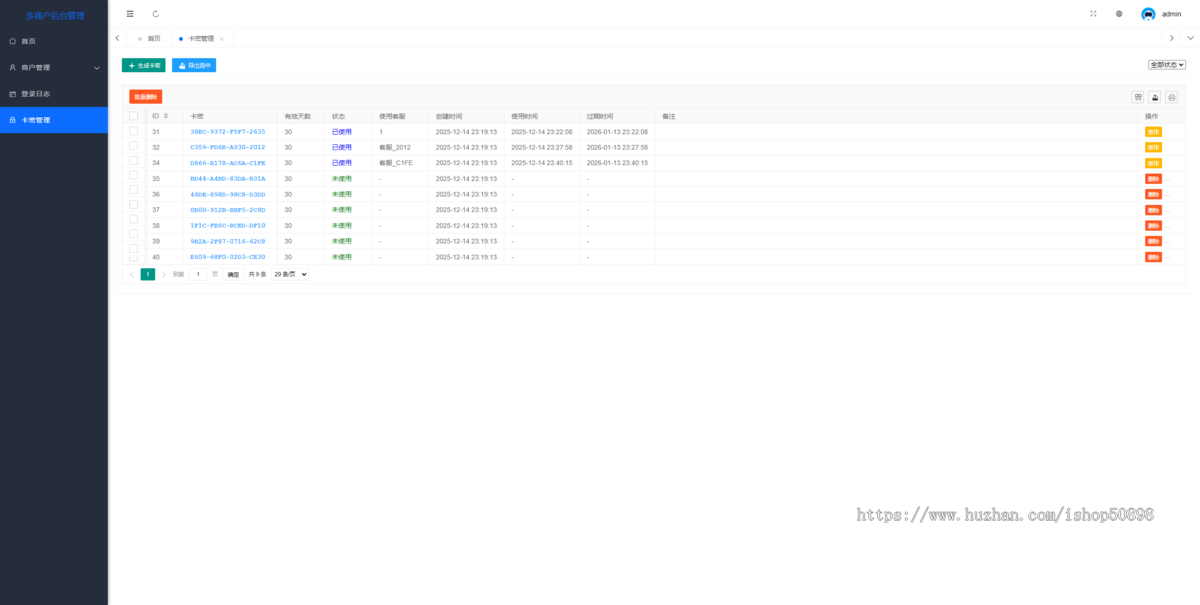Select checkbox for row ID 34

coord(134,161)
